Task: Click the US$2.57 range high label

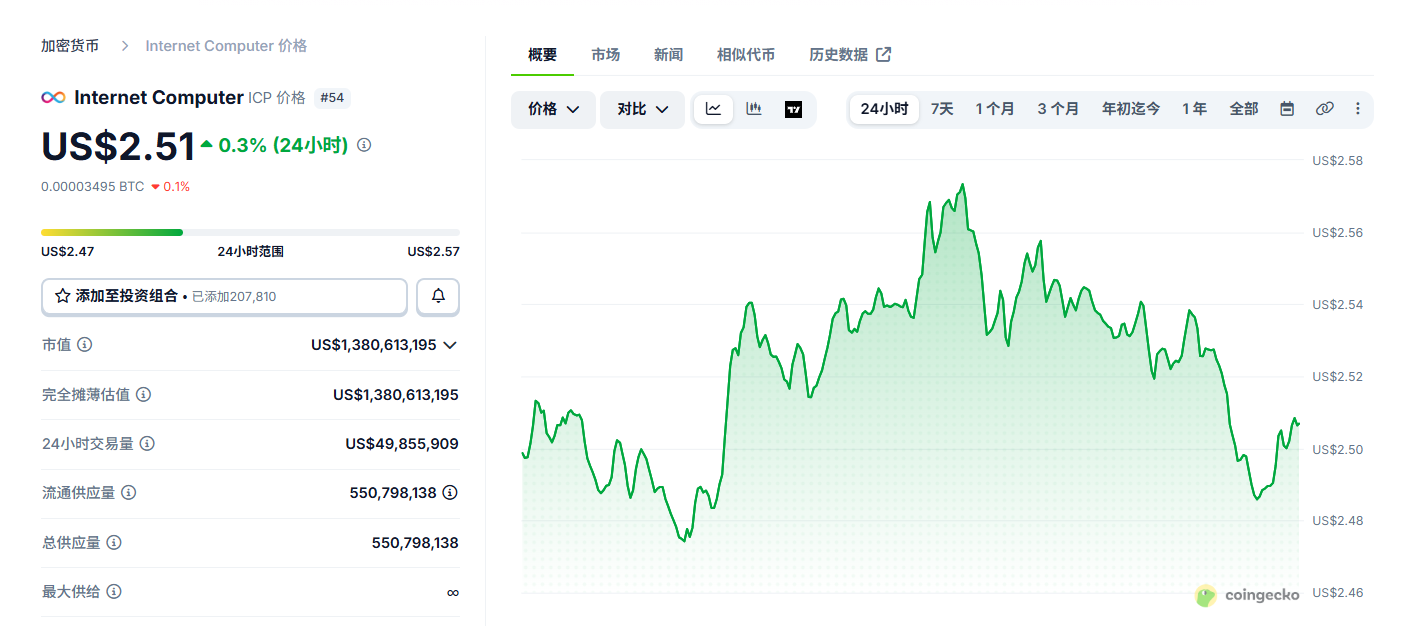Action: [433, 252]
